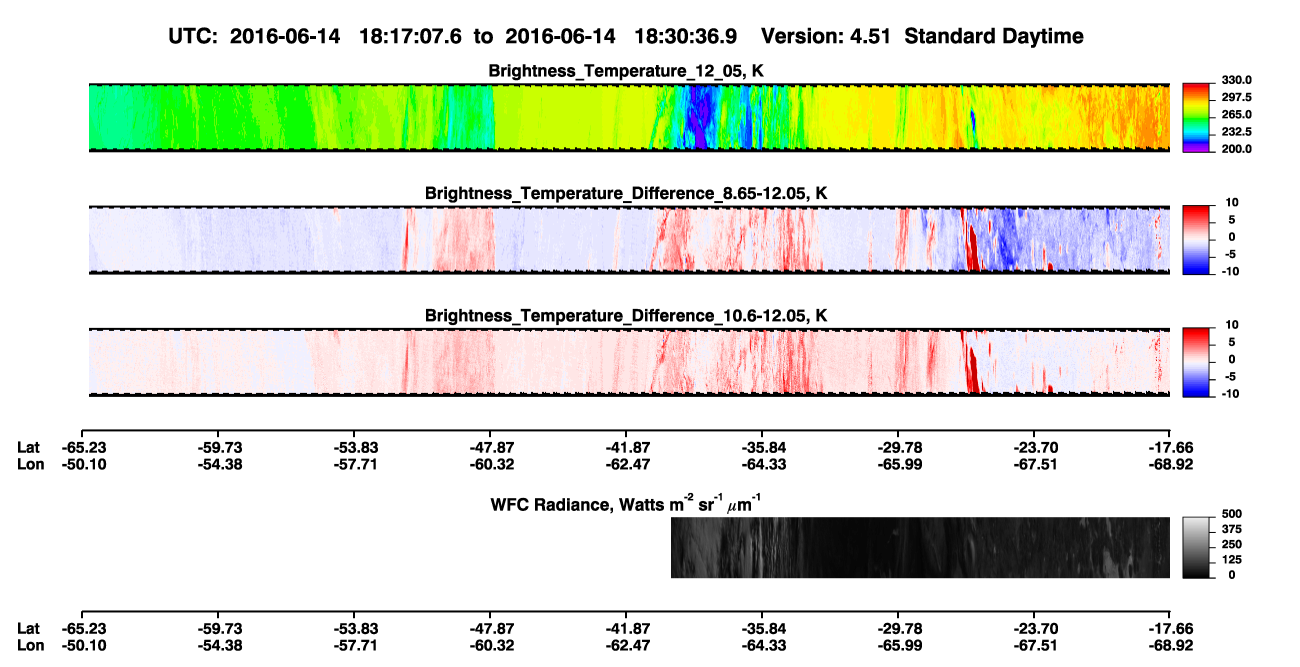Click longitude -60.32 on the axis beneath the WFC image
This screenshot has height=667, width=1300.
pyautogui.click(x=490, y=645)
